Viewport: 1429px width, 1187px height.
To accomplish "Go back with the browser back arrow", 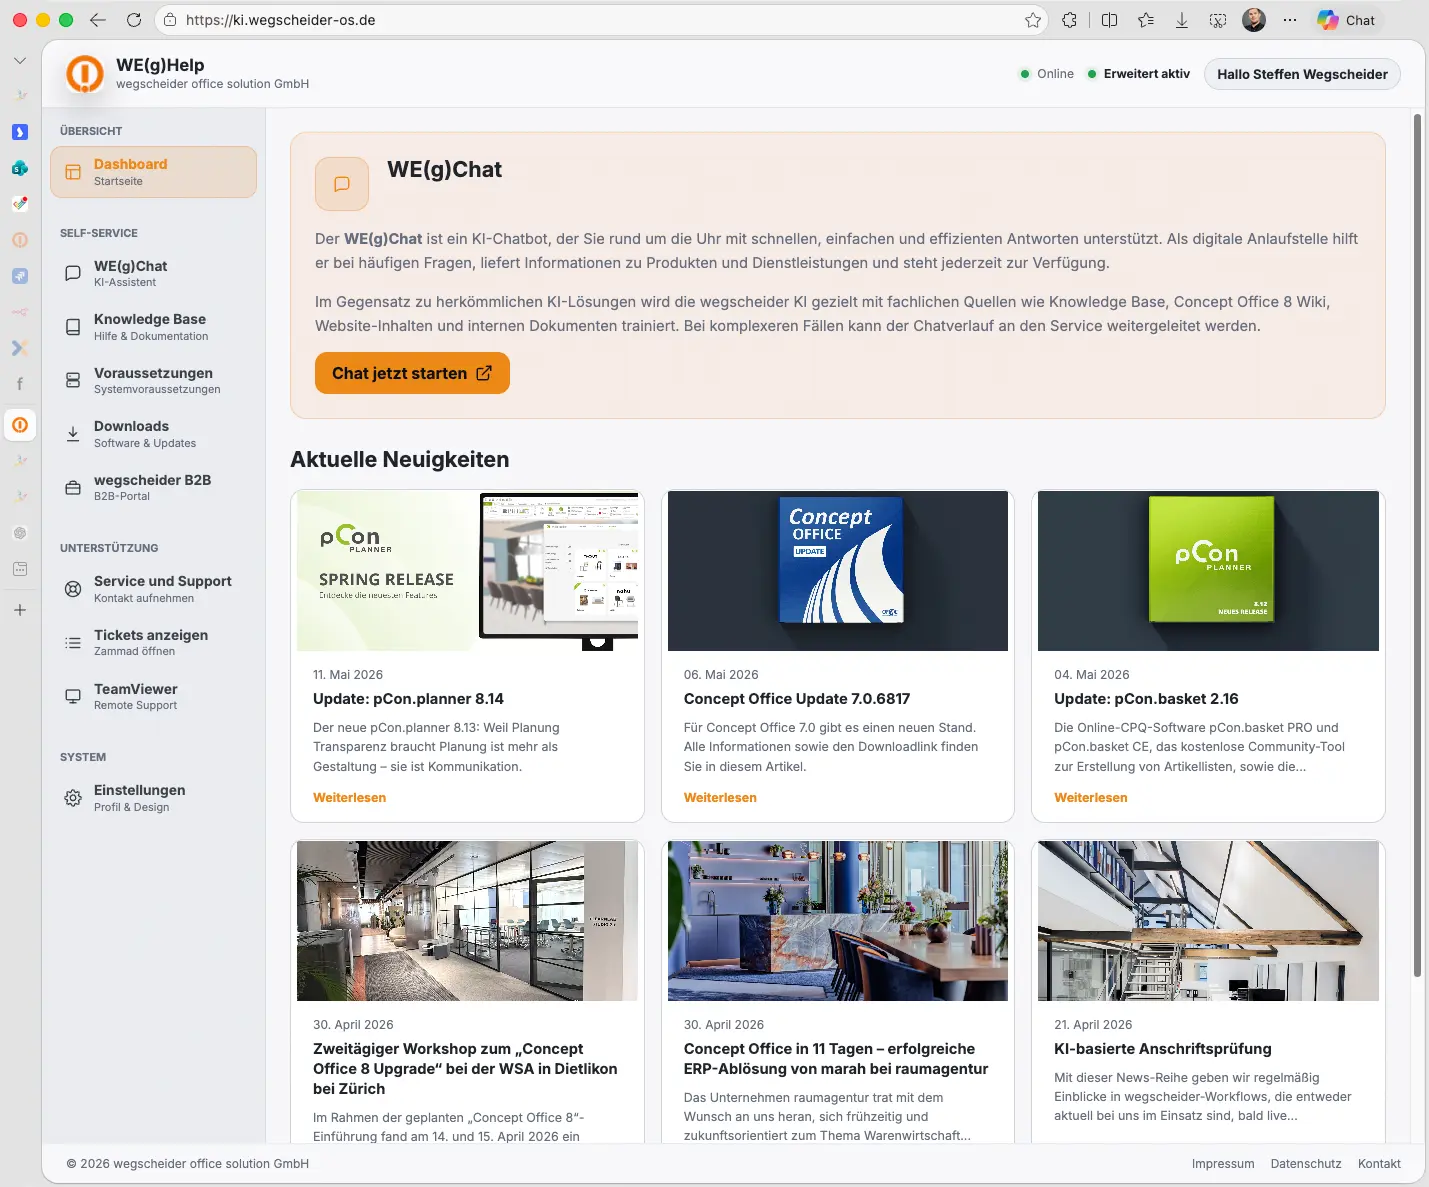I will point(98,20).
